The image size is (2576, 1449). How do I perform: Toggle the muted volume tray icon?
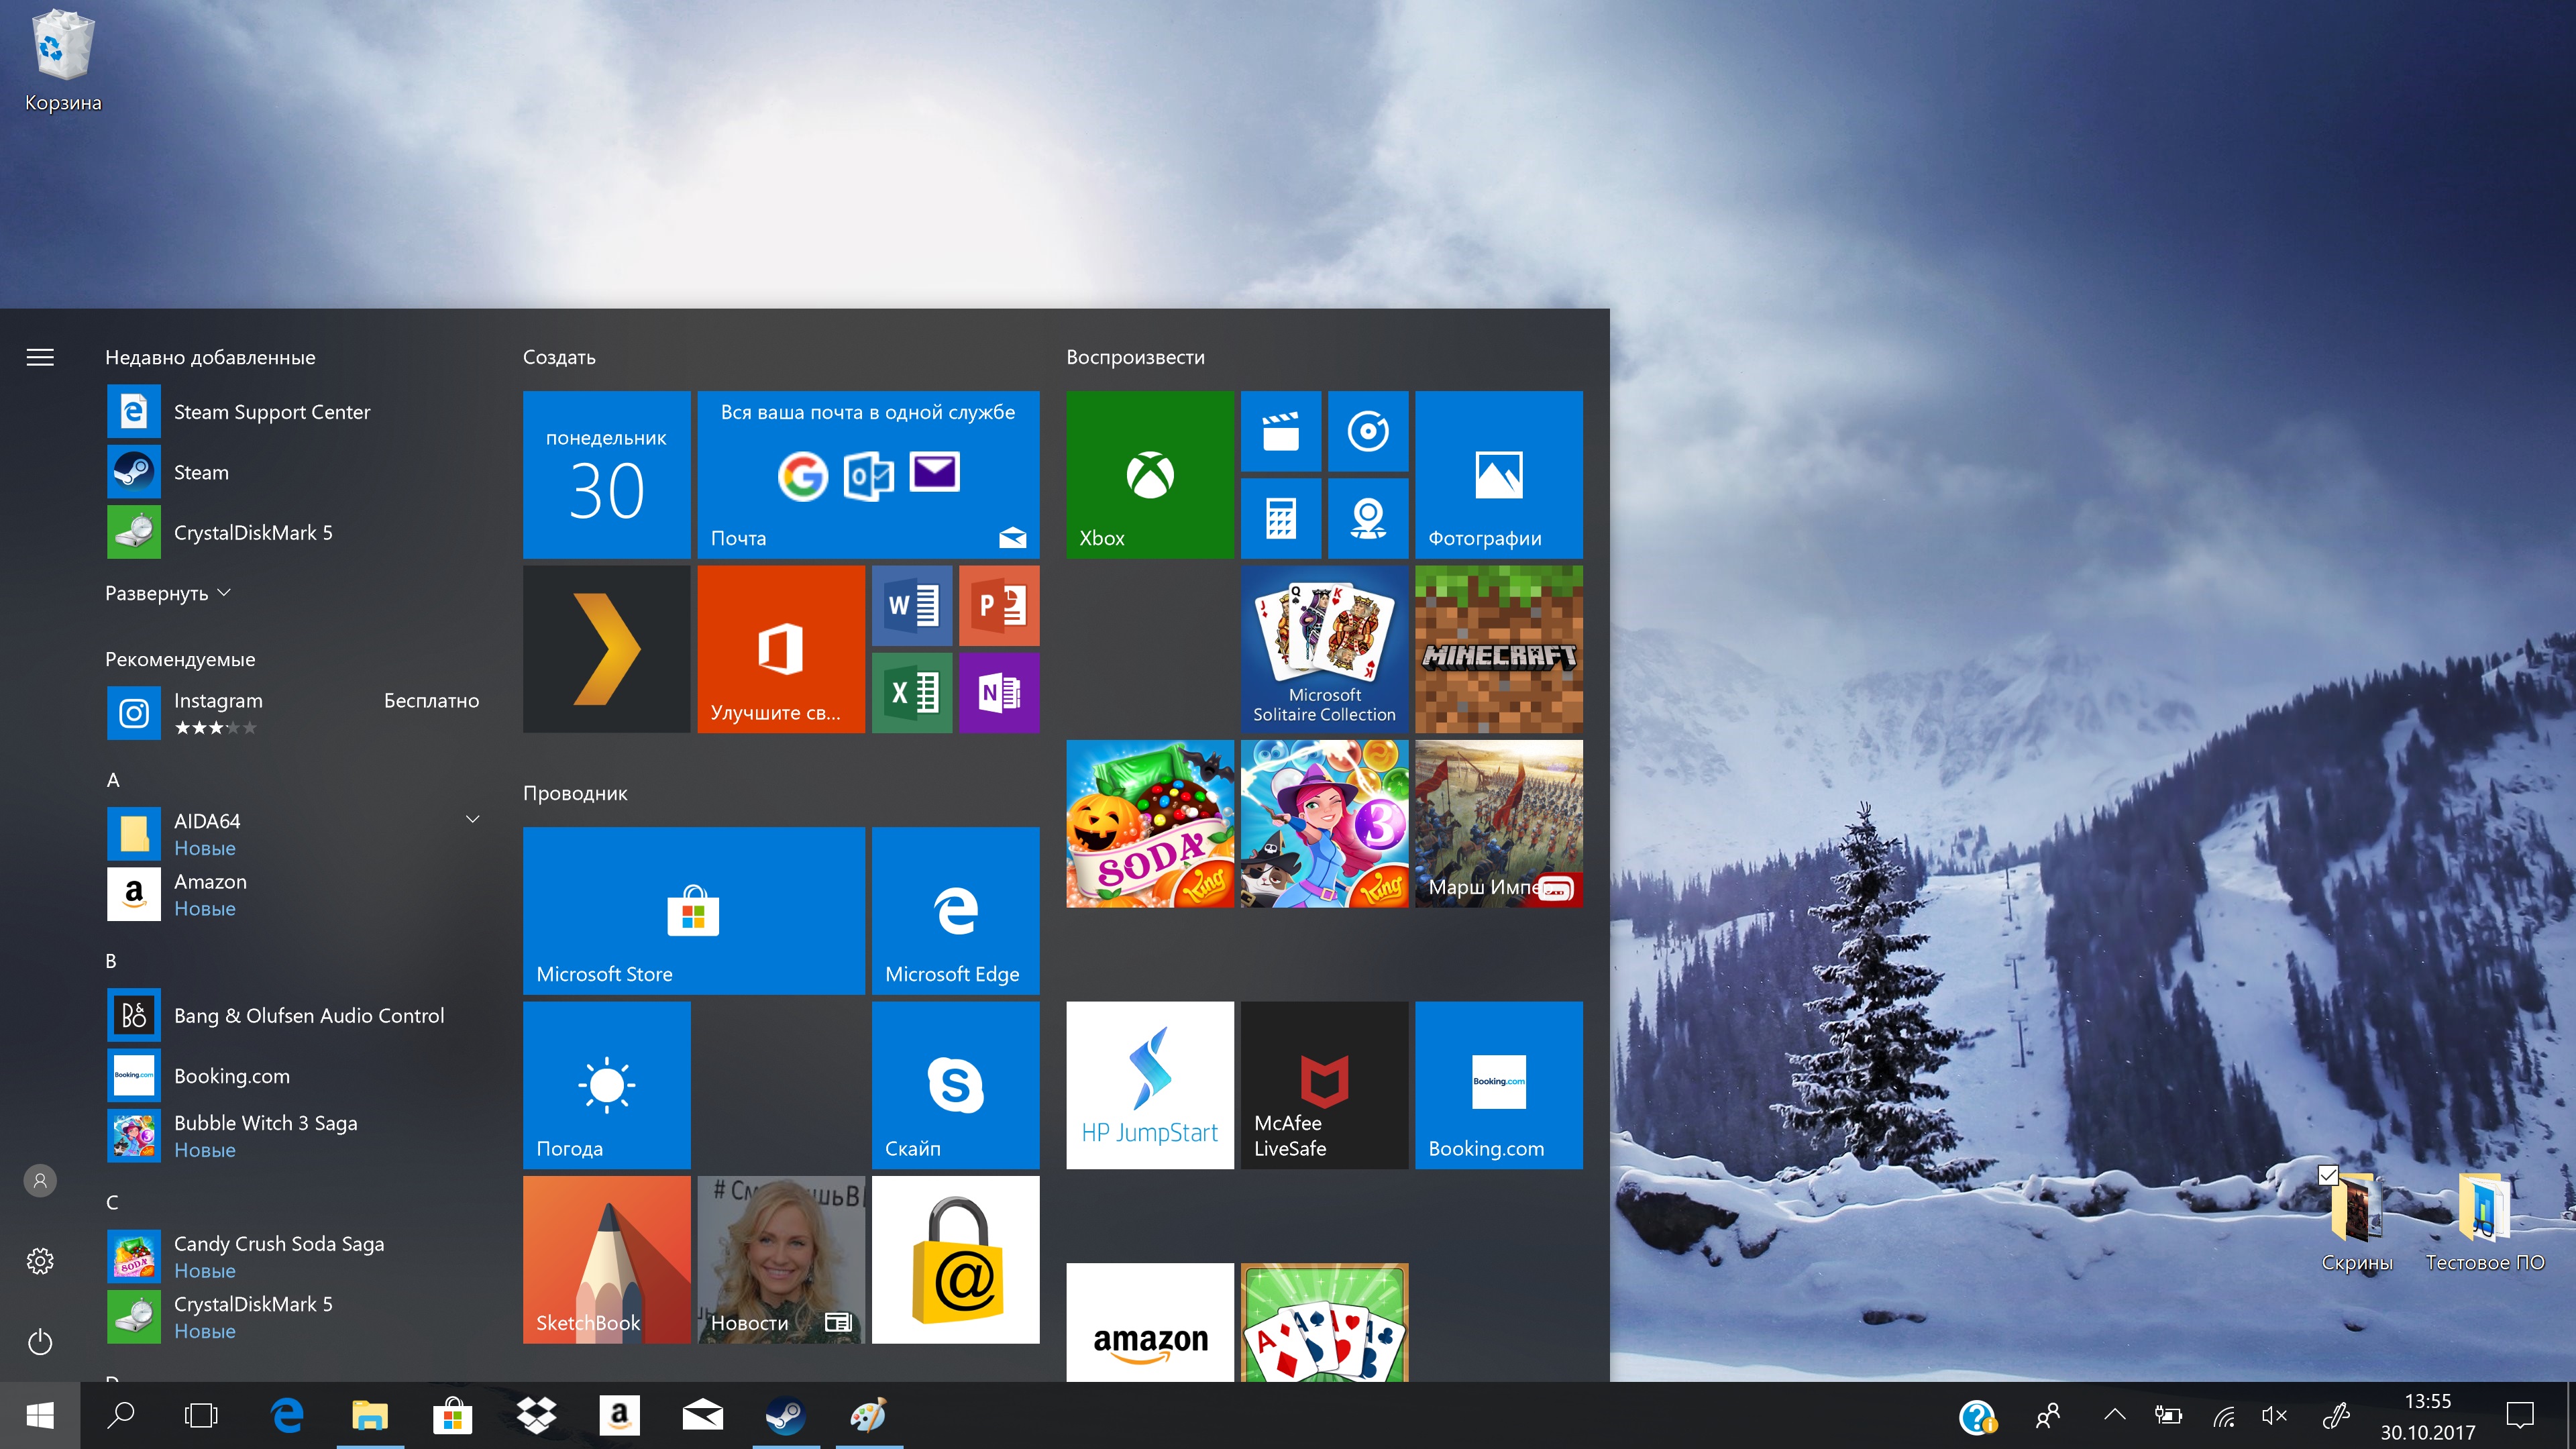click(2273, 1414)
